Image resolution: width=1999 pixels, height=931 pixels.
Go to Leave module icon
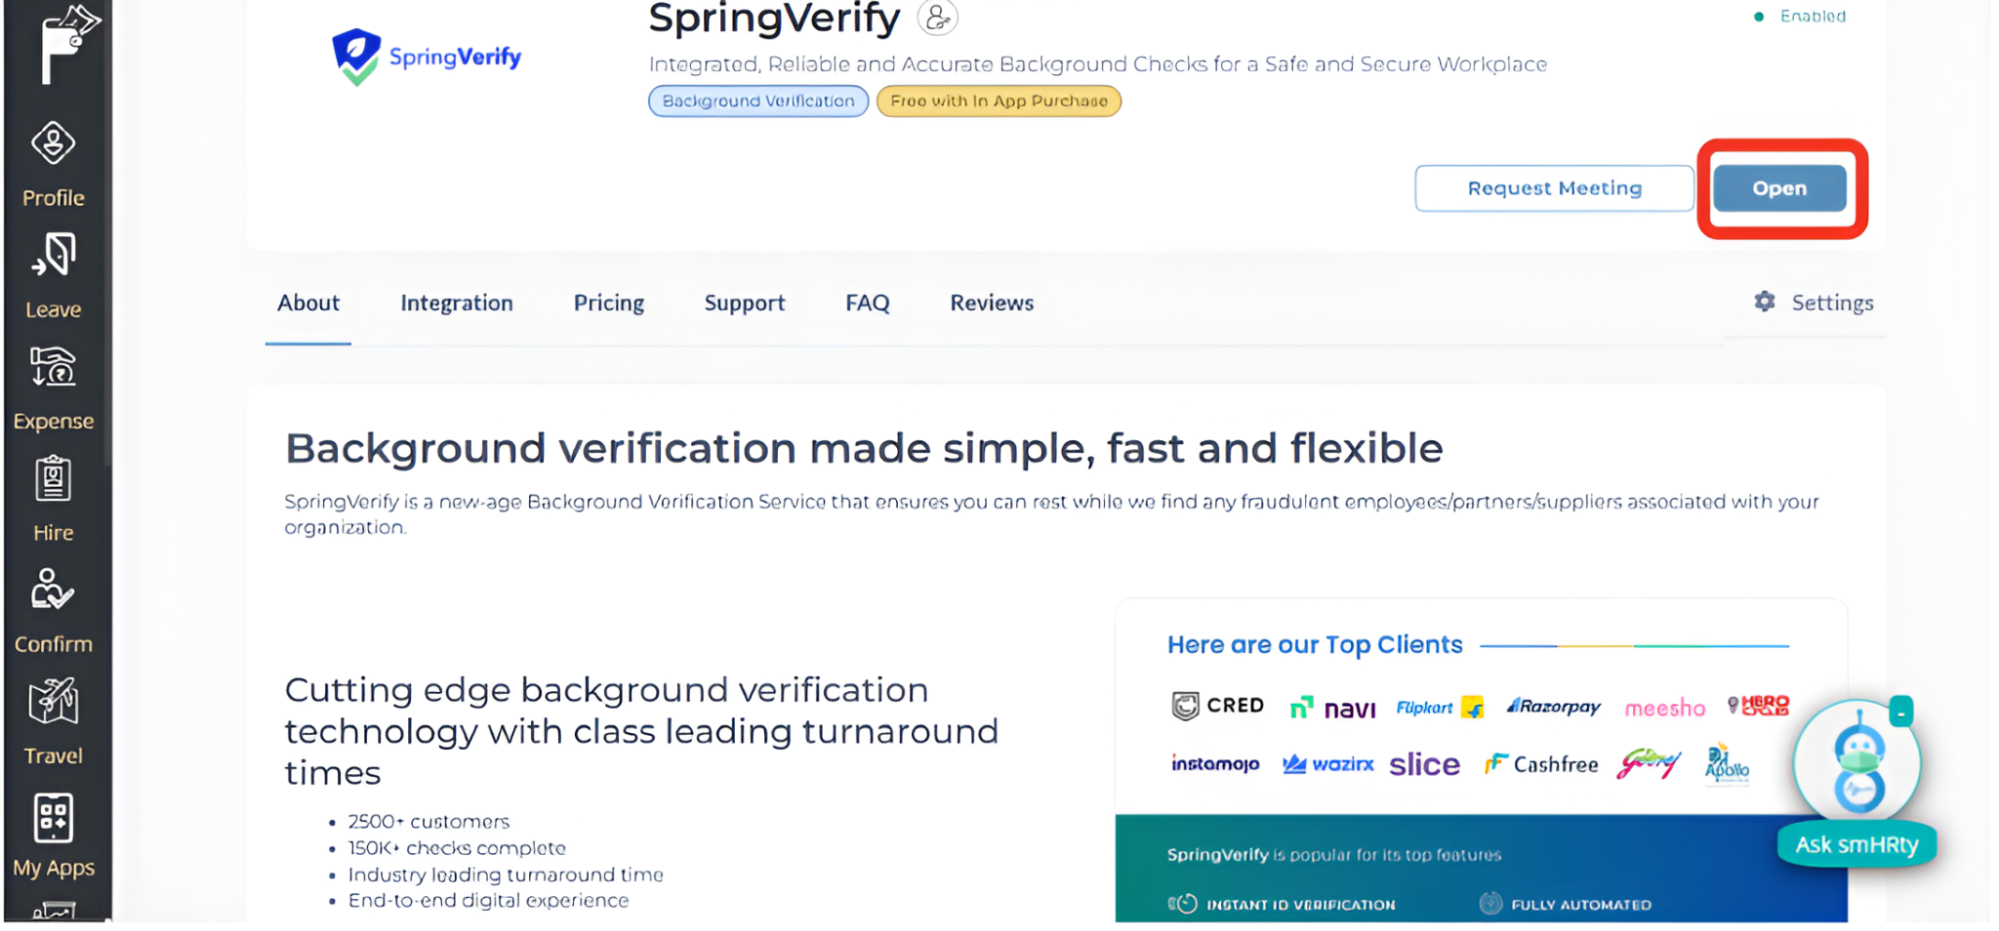(x=53, y=254)
